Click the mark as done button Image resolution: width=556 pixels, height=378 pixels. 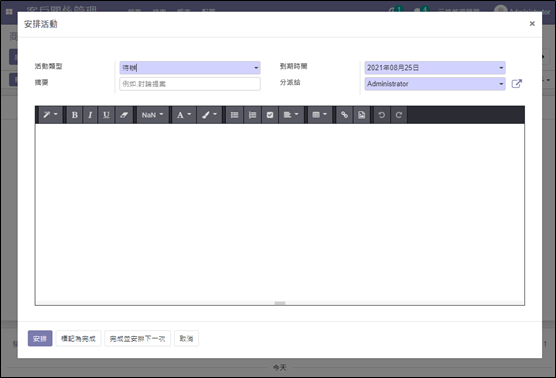tap(78, 339)
